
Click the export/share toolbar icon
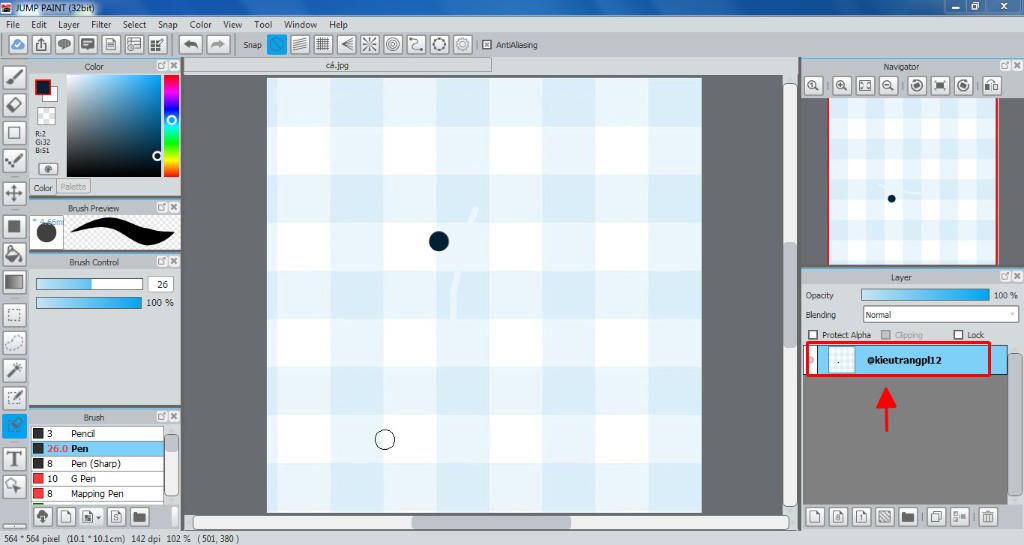(x=41, y=44)
